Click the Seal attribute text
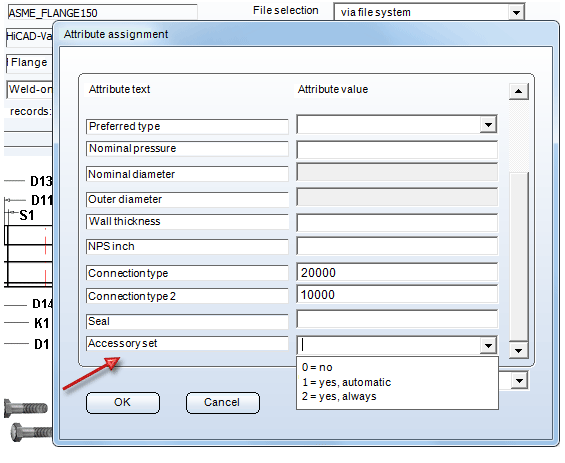 (187, 321)
